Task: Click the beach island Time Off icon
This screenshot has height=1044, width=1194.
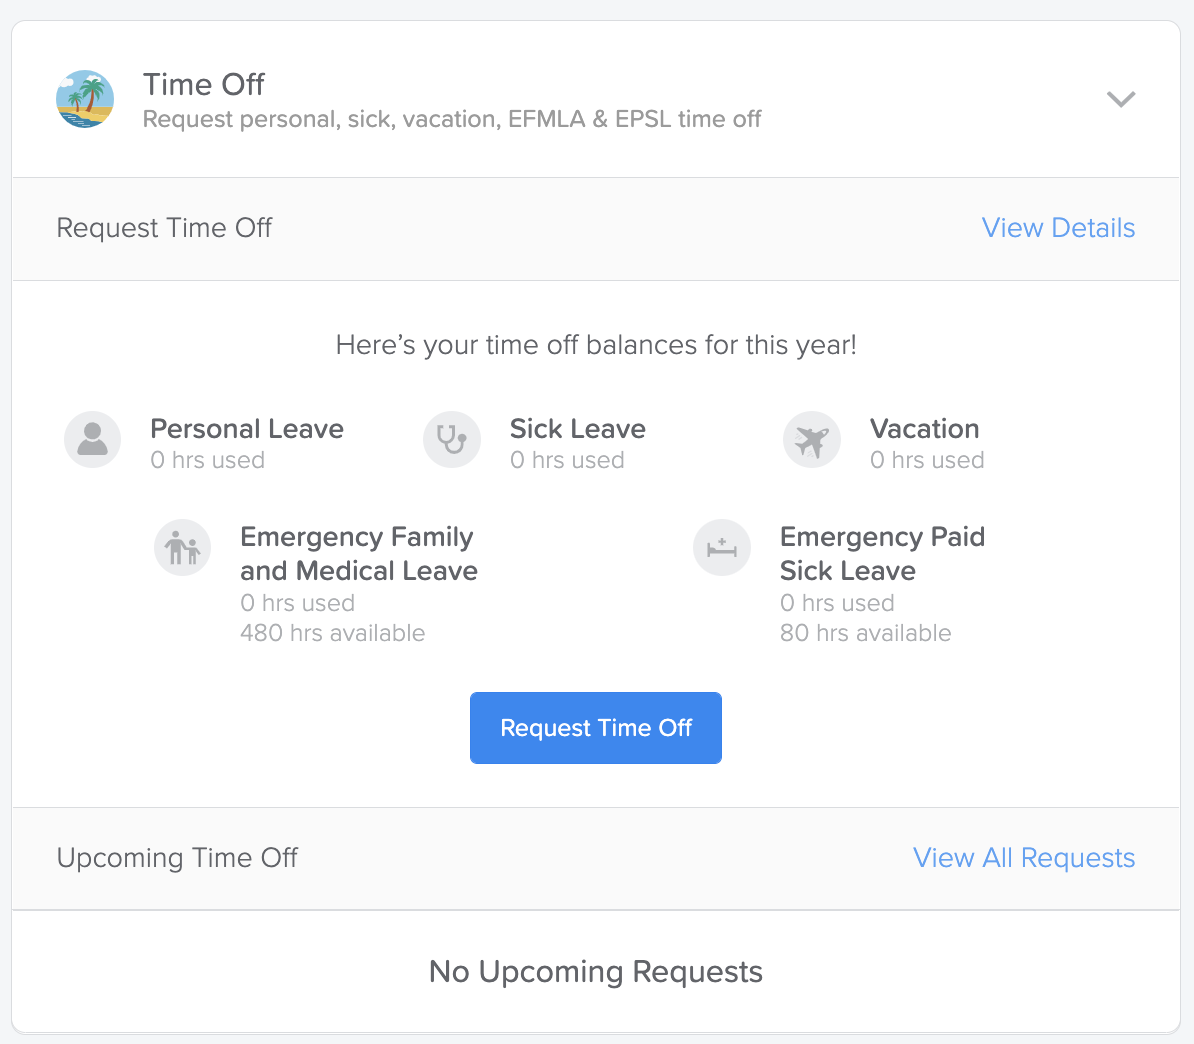Action: [x=85, y=99]
